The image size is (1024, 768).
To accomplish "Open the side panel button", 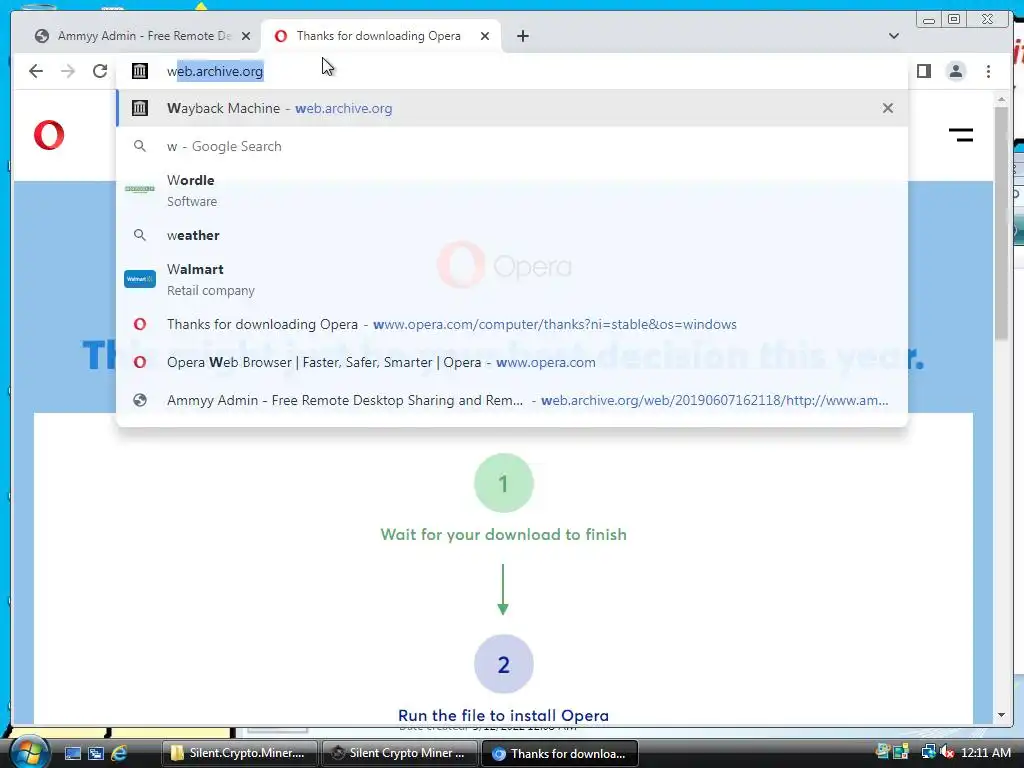I will click(923, 71).
